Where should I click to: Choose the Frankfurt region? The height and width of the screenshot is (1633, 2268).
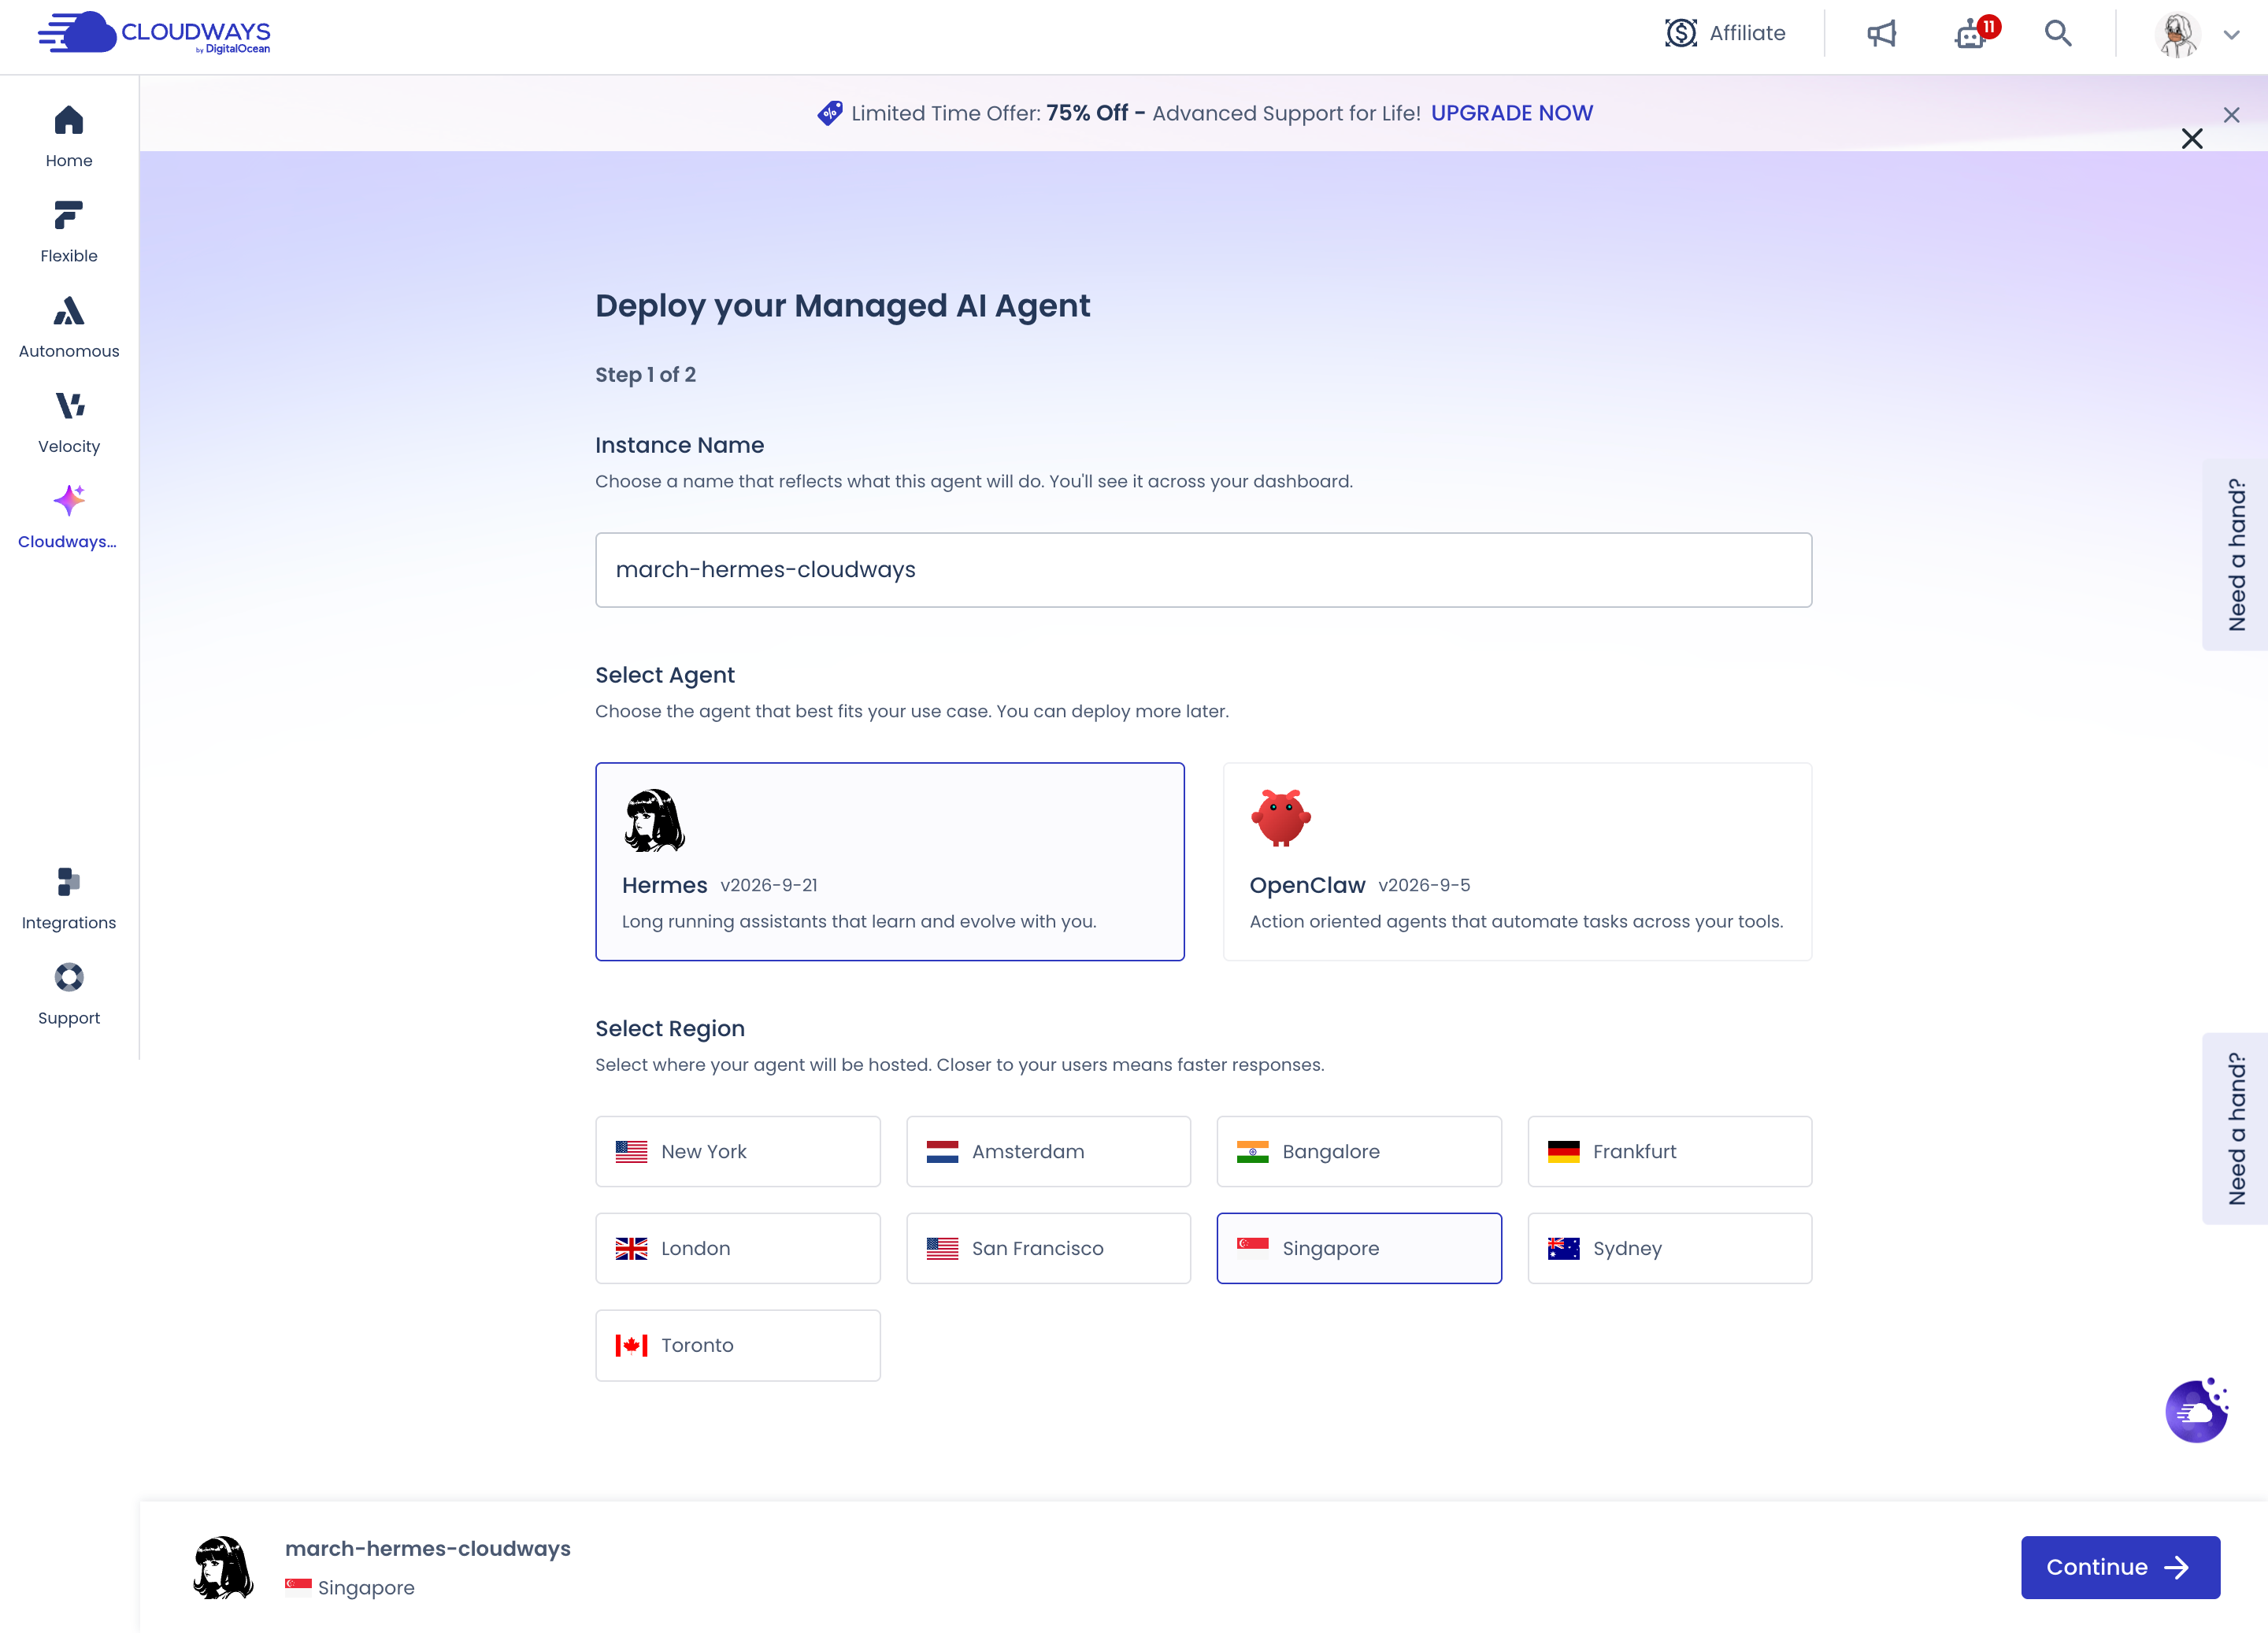pos(1669,1151)
